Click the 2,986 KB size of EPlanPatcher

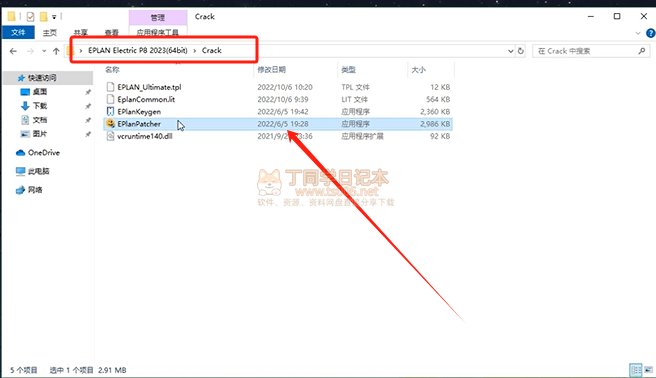click(x=435, y=124)
